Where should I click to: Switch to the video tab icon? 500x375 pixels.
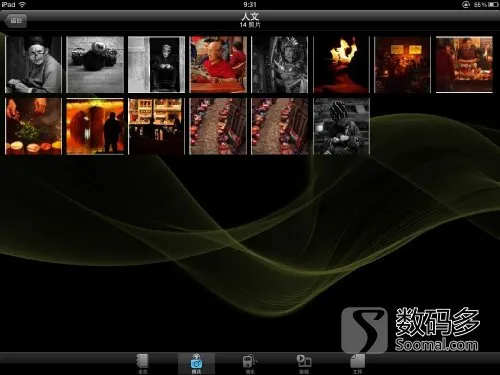(x=304, y=363)
